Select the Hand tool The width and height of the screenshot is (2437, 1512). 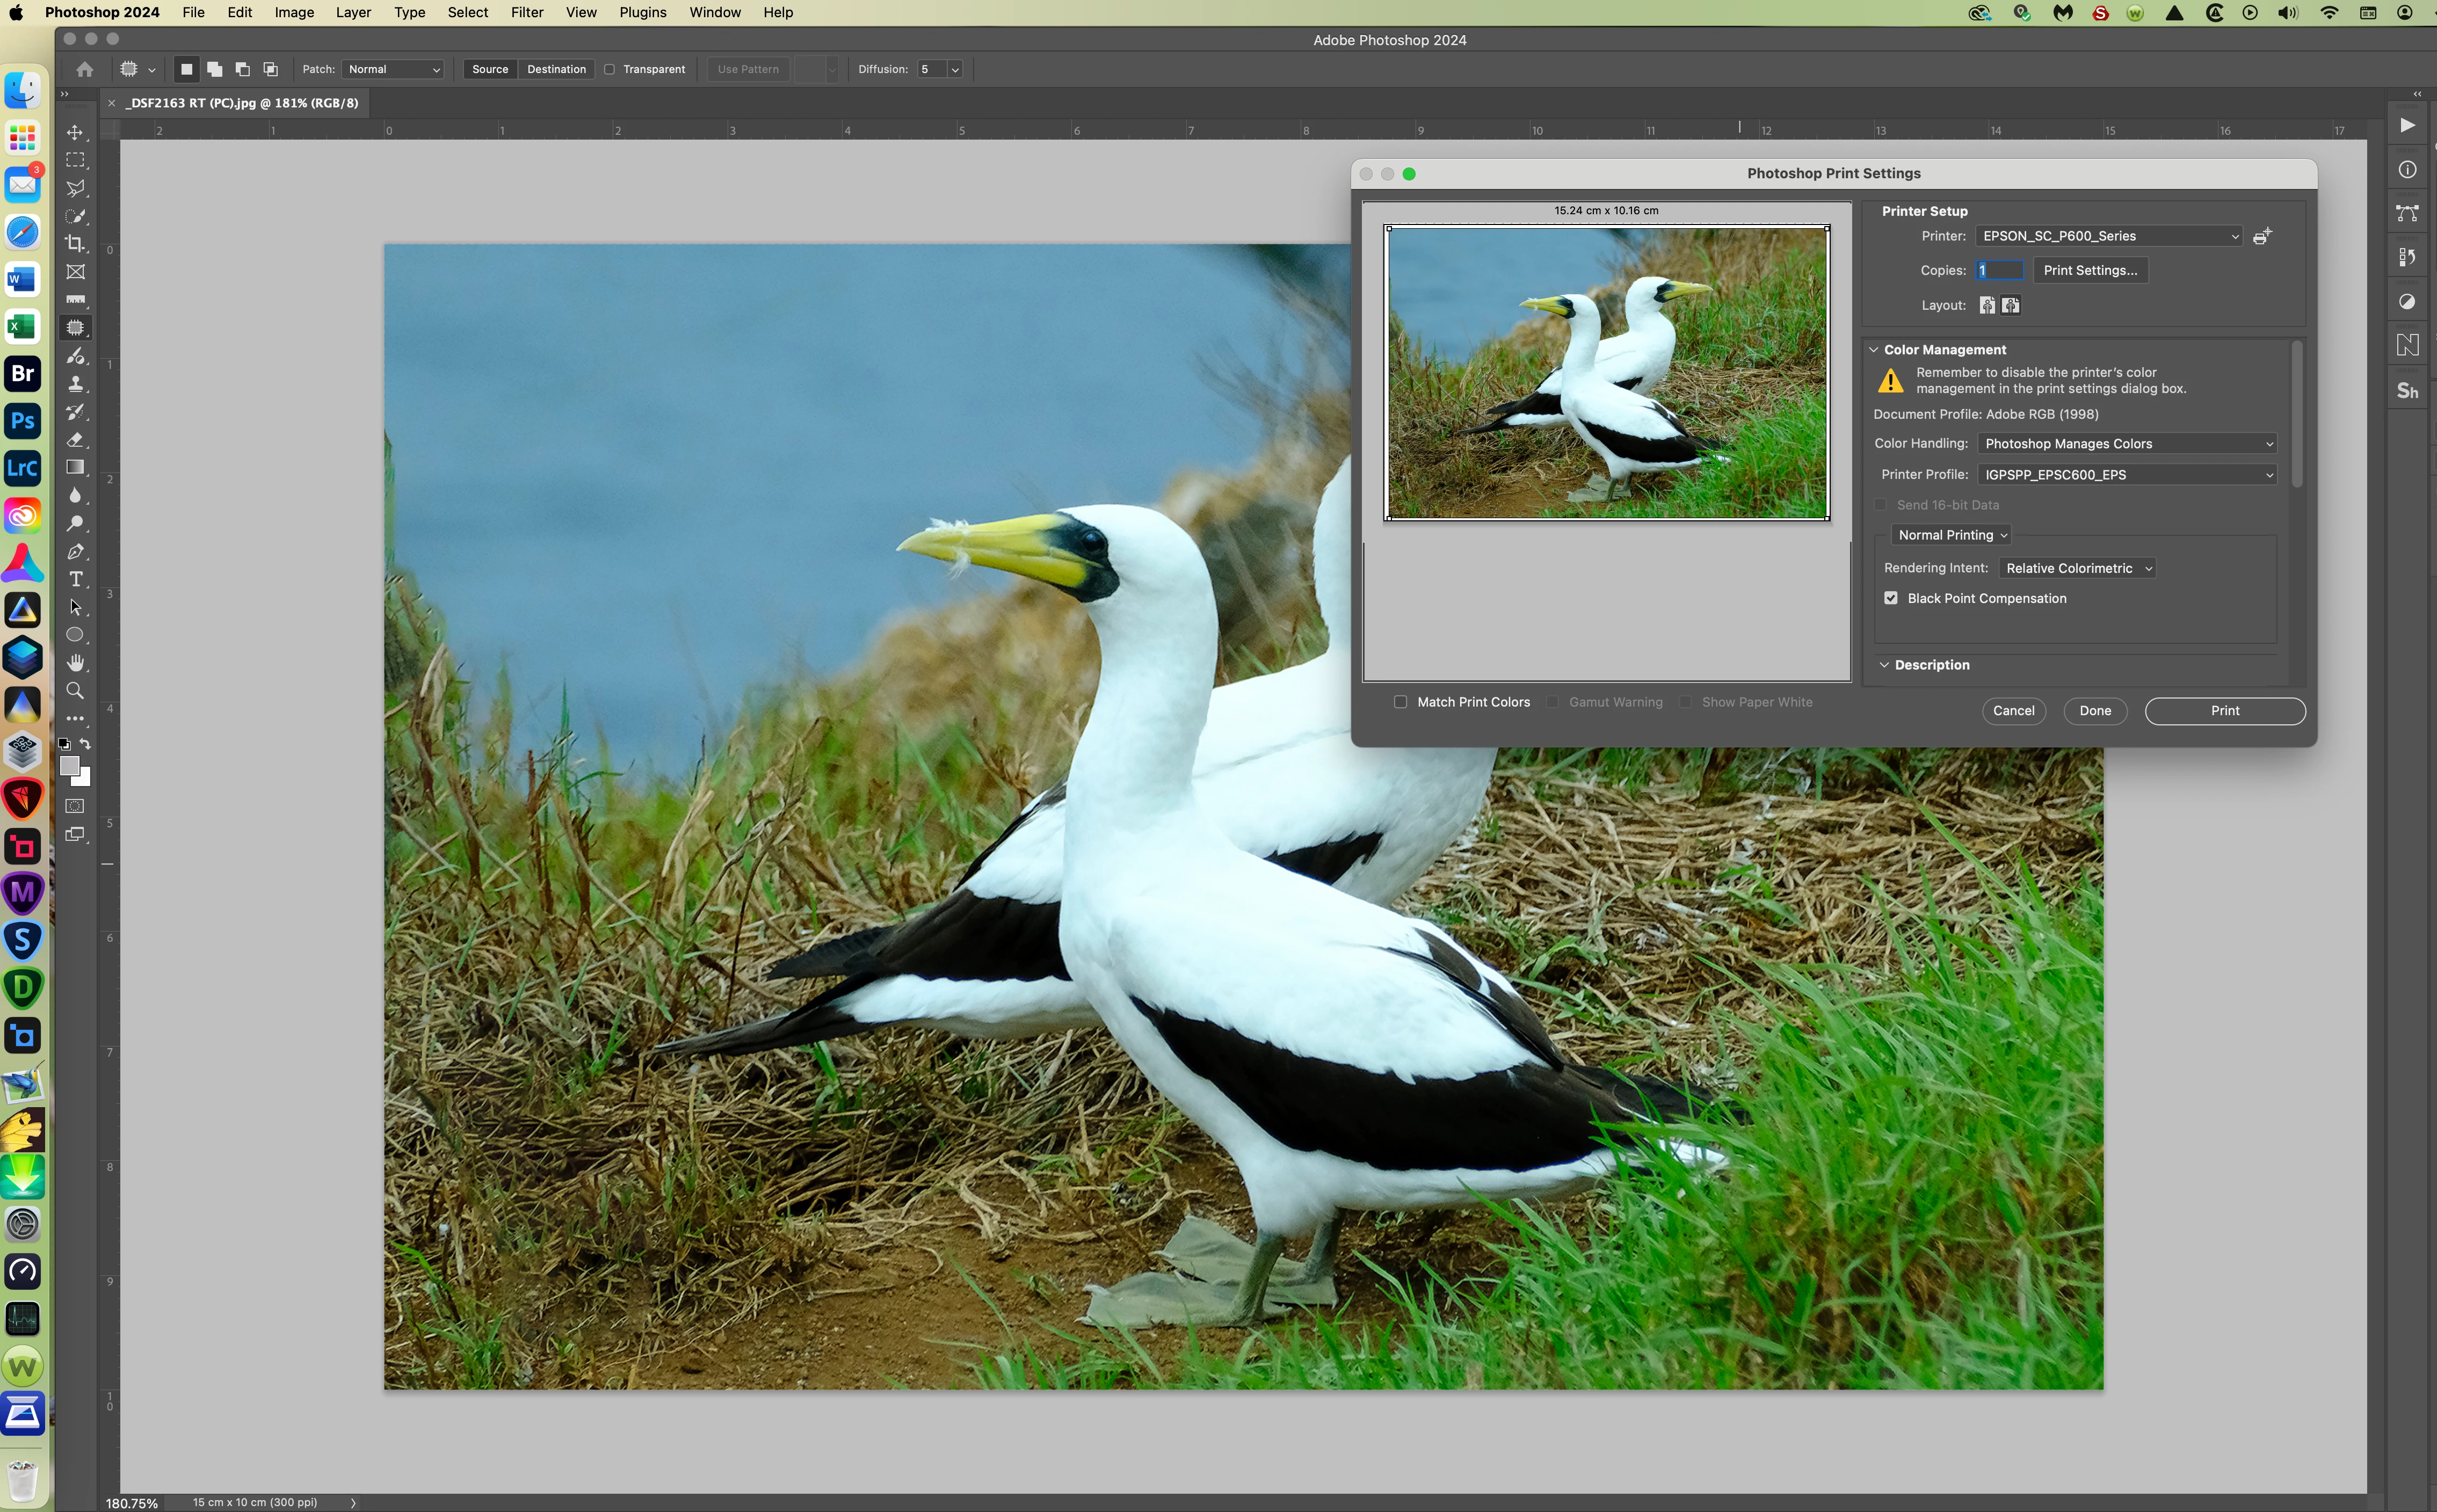pyautogui.click(x=75, y=663)
